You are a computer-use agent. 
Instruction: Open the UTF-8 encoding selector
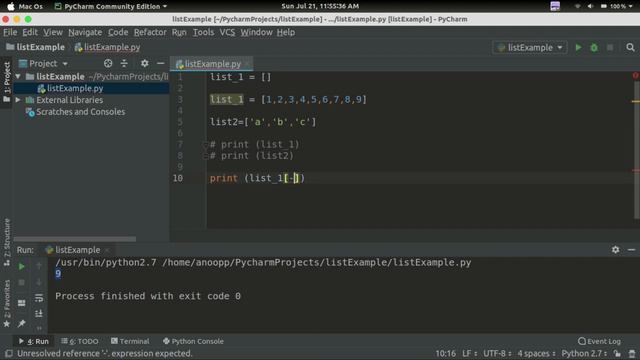tap(497, 353)
